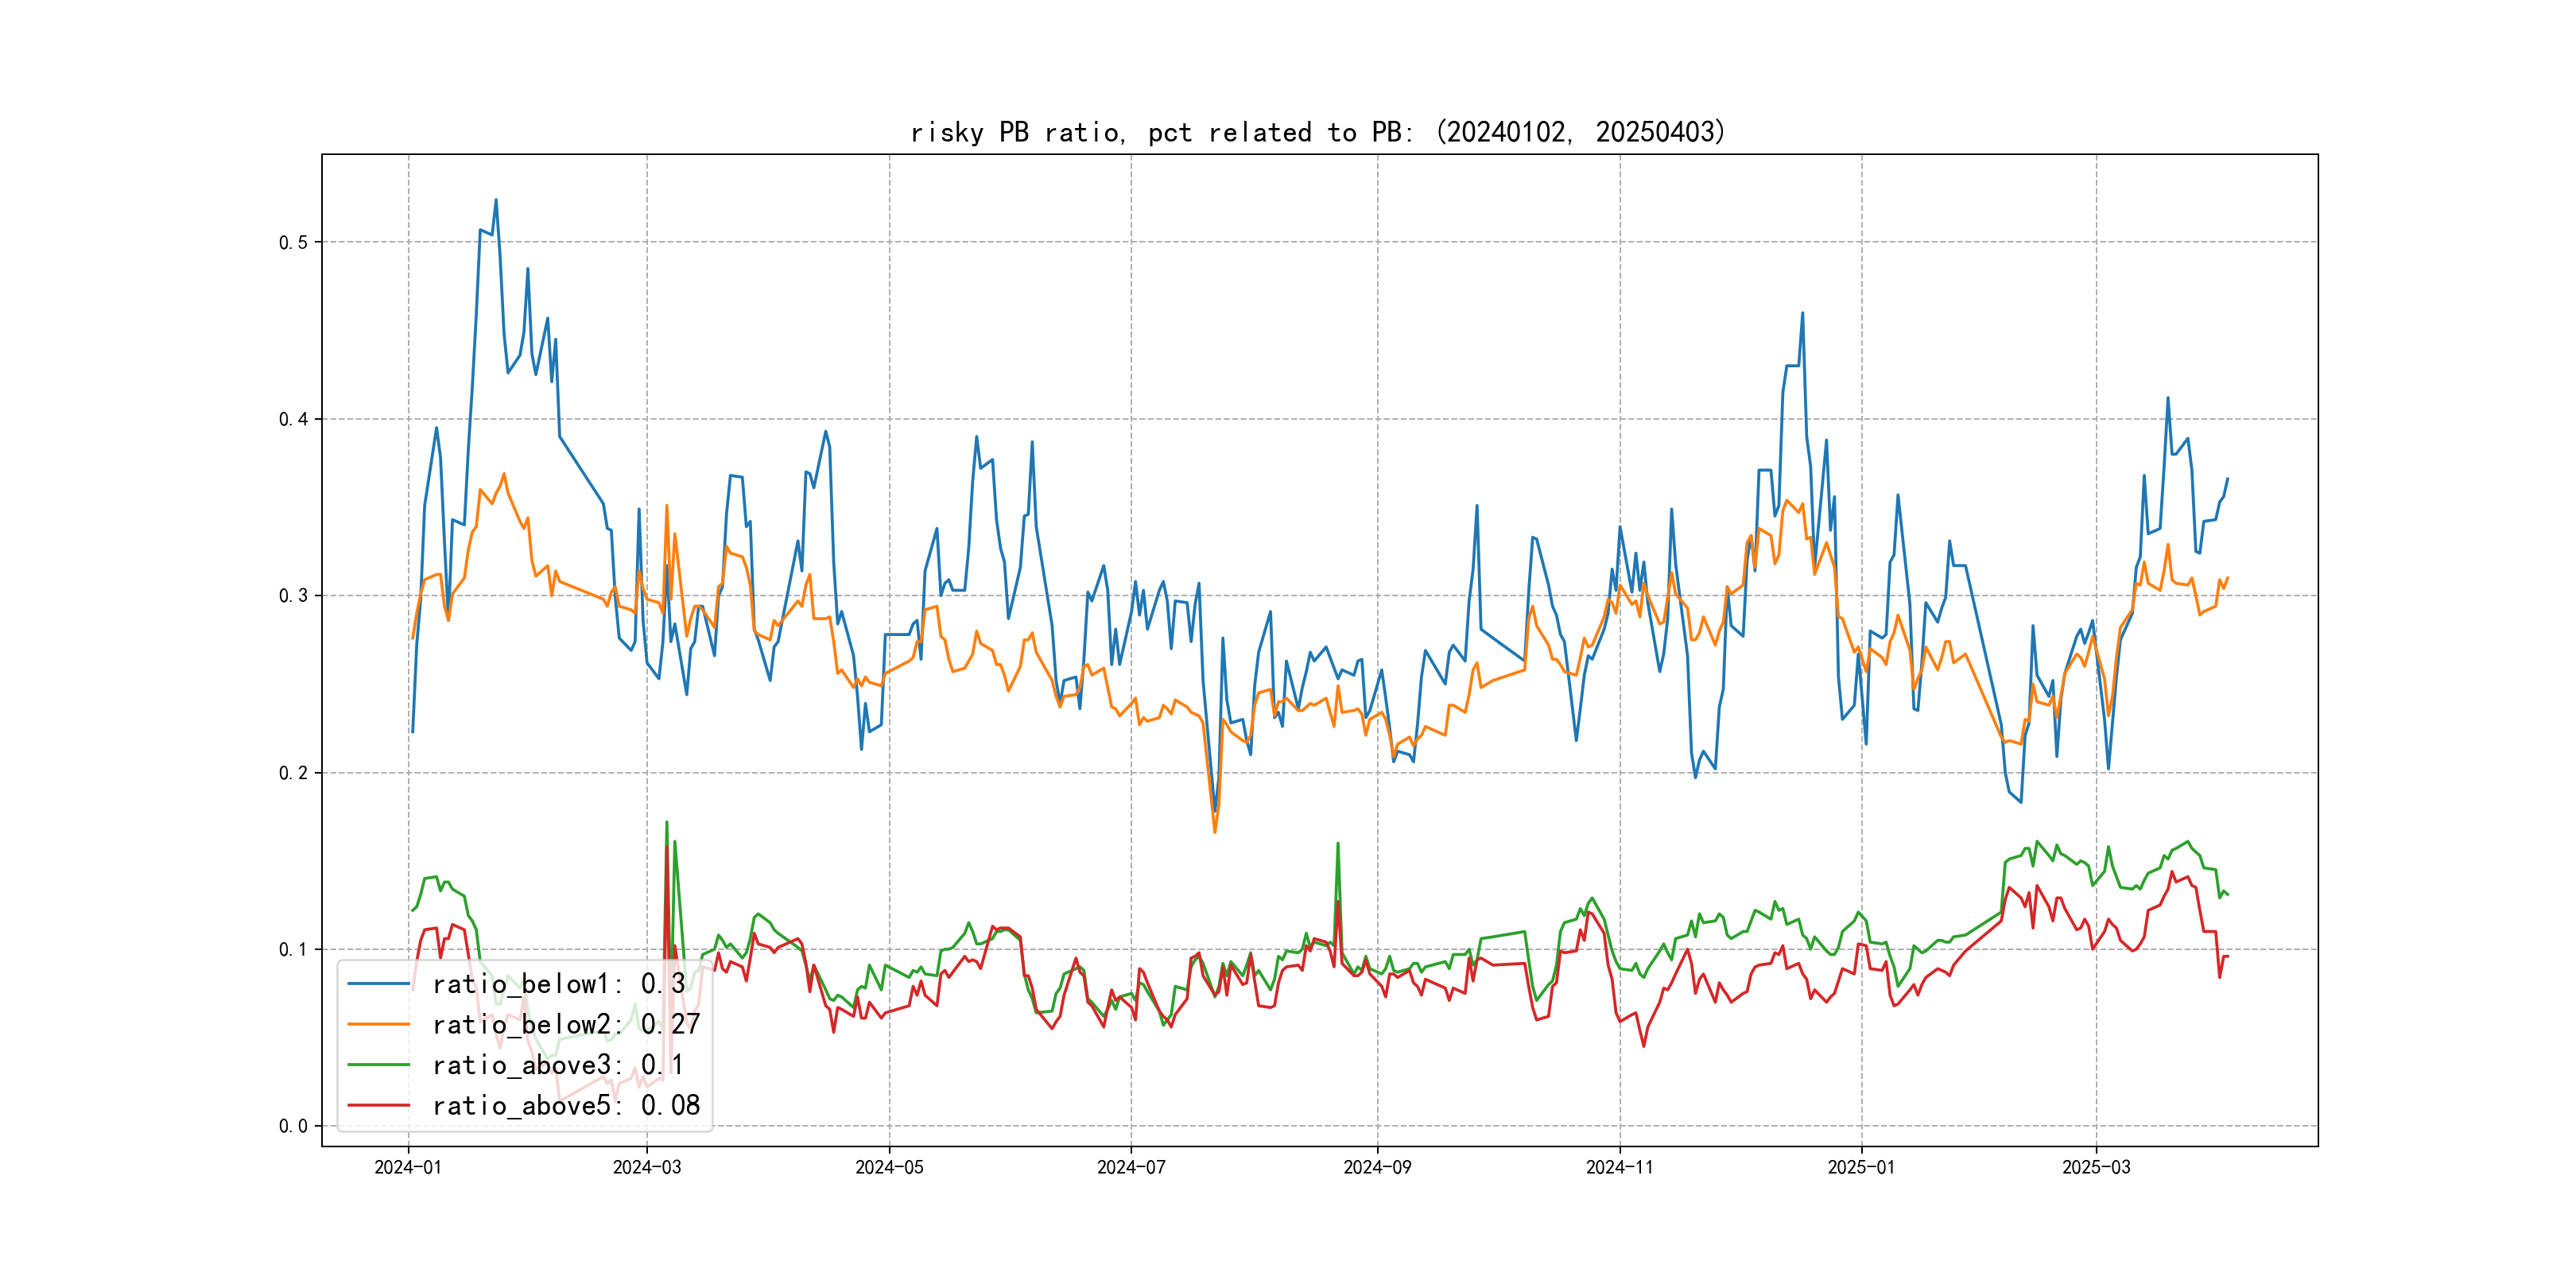Select the 'ratio_below1: 0.3' legend label
The image size is (2576, 1288).
coord(558,984)
